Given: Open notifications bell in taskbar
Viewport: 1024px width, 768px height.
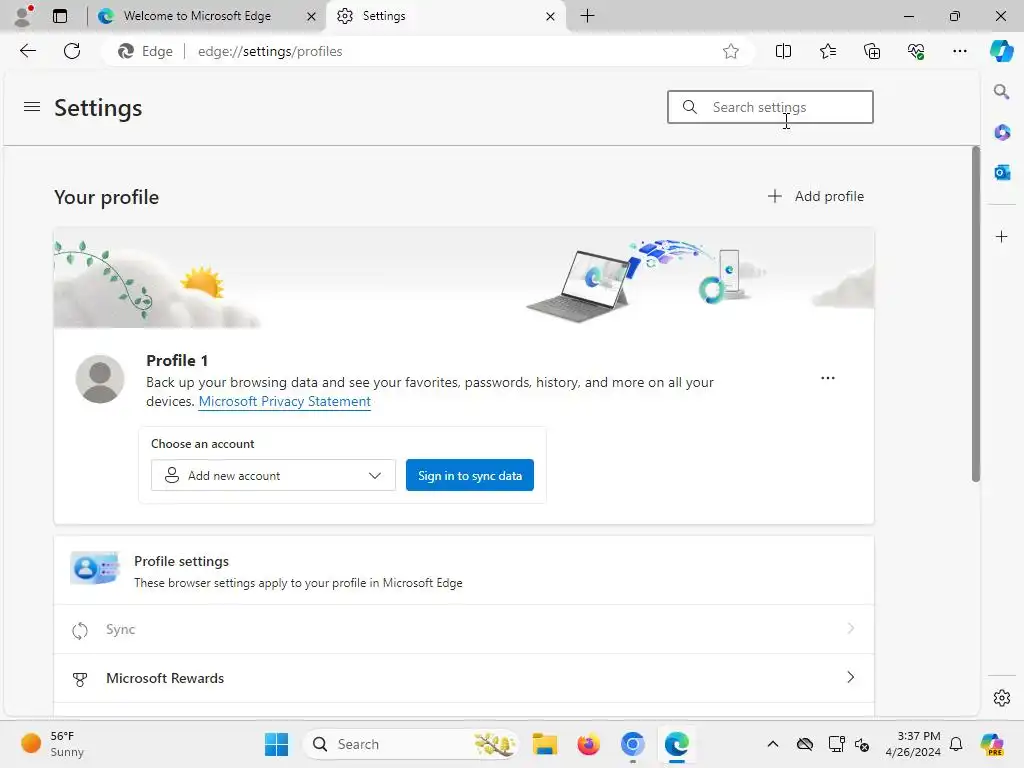Looking at the screenshot, I should [956, 744].
